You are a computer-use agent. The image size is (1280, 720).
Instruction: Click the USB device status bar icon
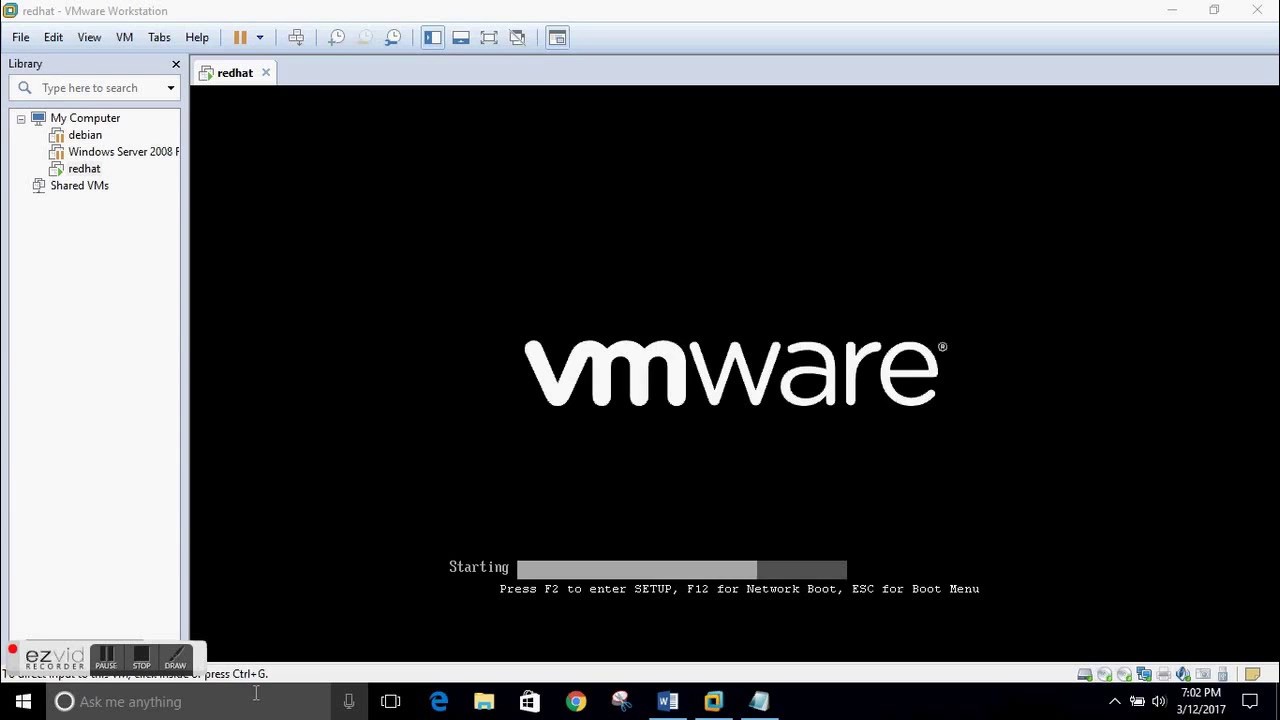[x=1223, y=675]
